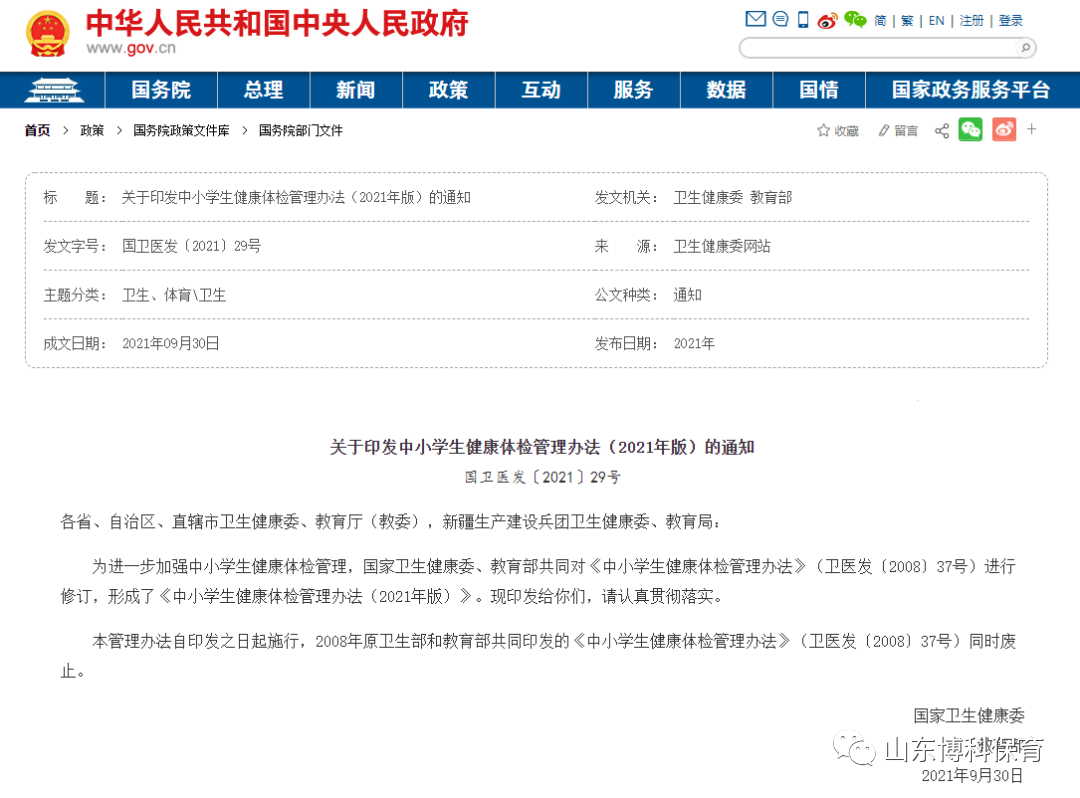Click the share icon beside 留言
This screenshot has width=1080, height=798.
(941, 131)
